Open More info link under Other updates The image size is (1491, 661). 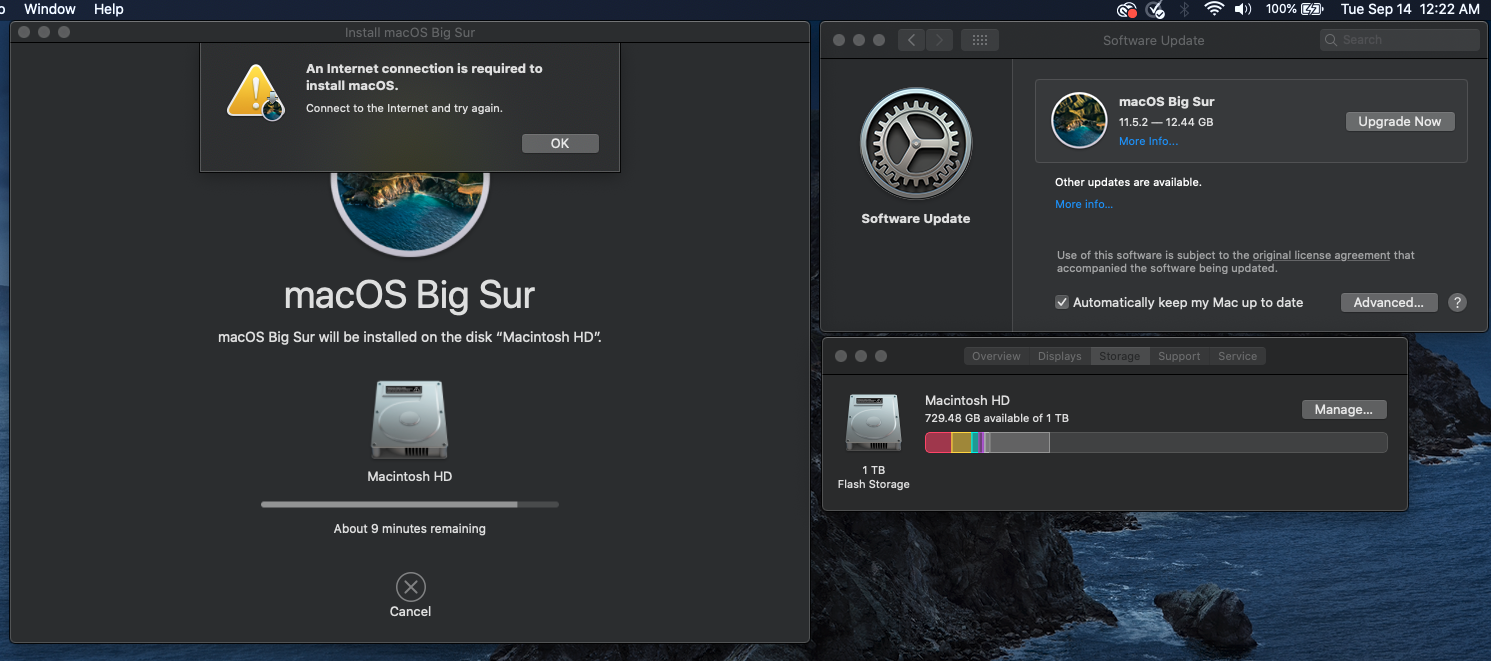click(1084, 204)
